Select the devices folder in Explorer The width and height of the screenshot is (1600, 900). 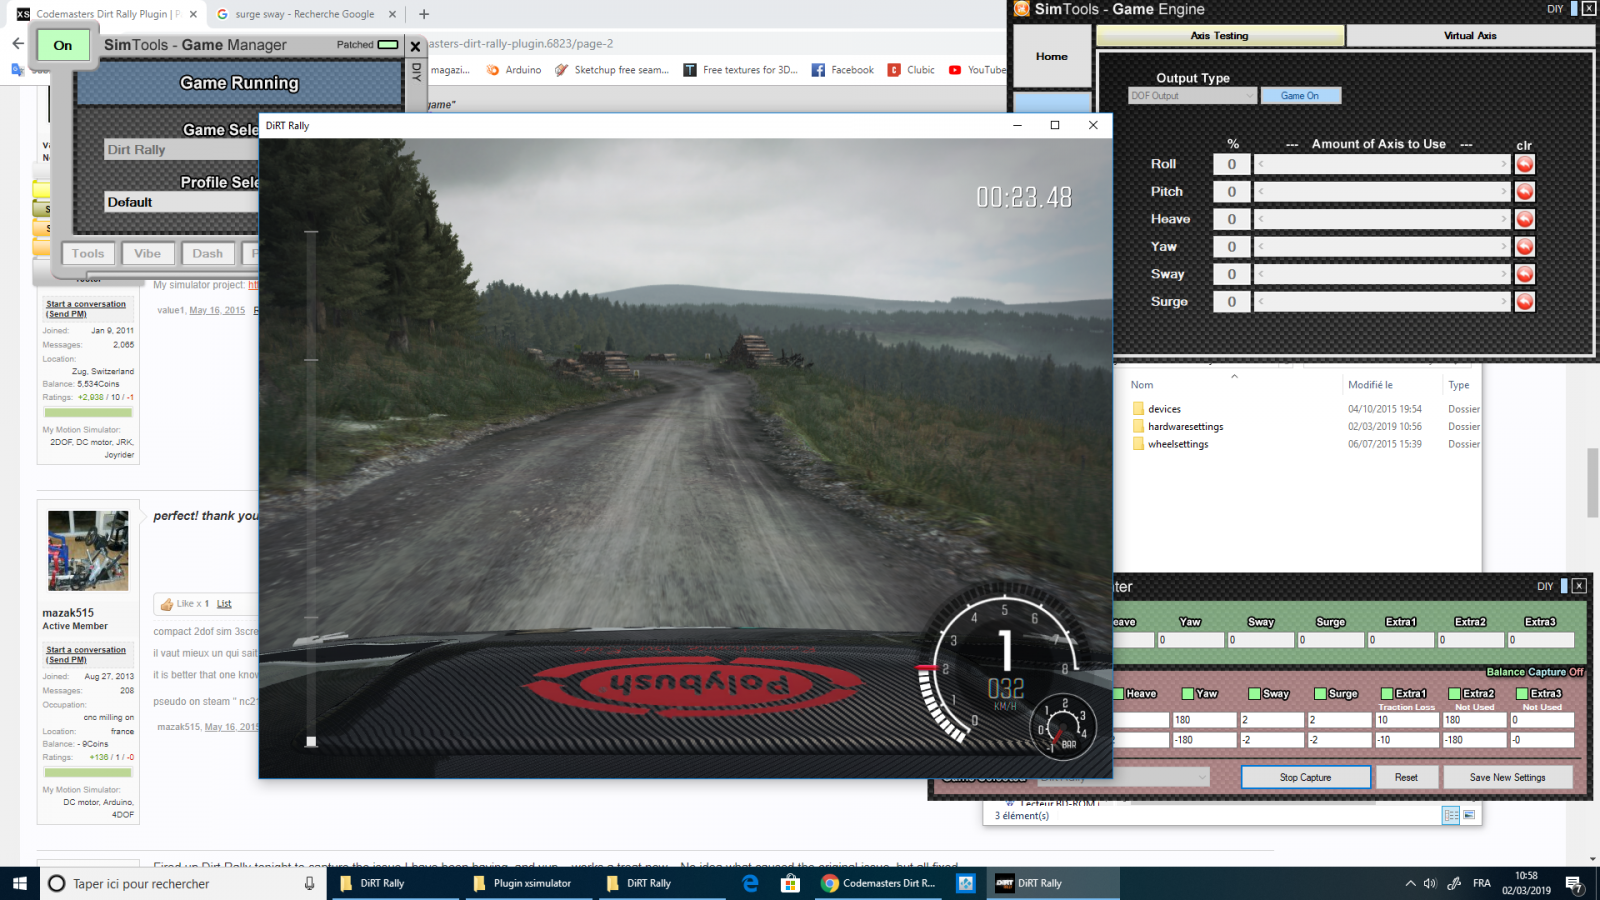(1164, 409)
